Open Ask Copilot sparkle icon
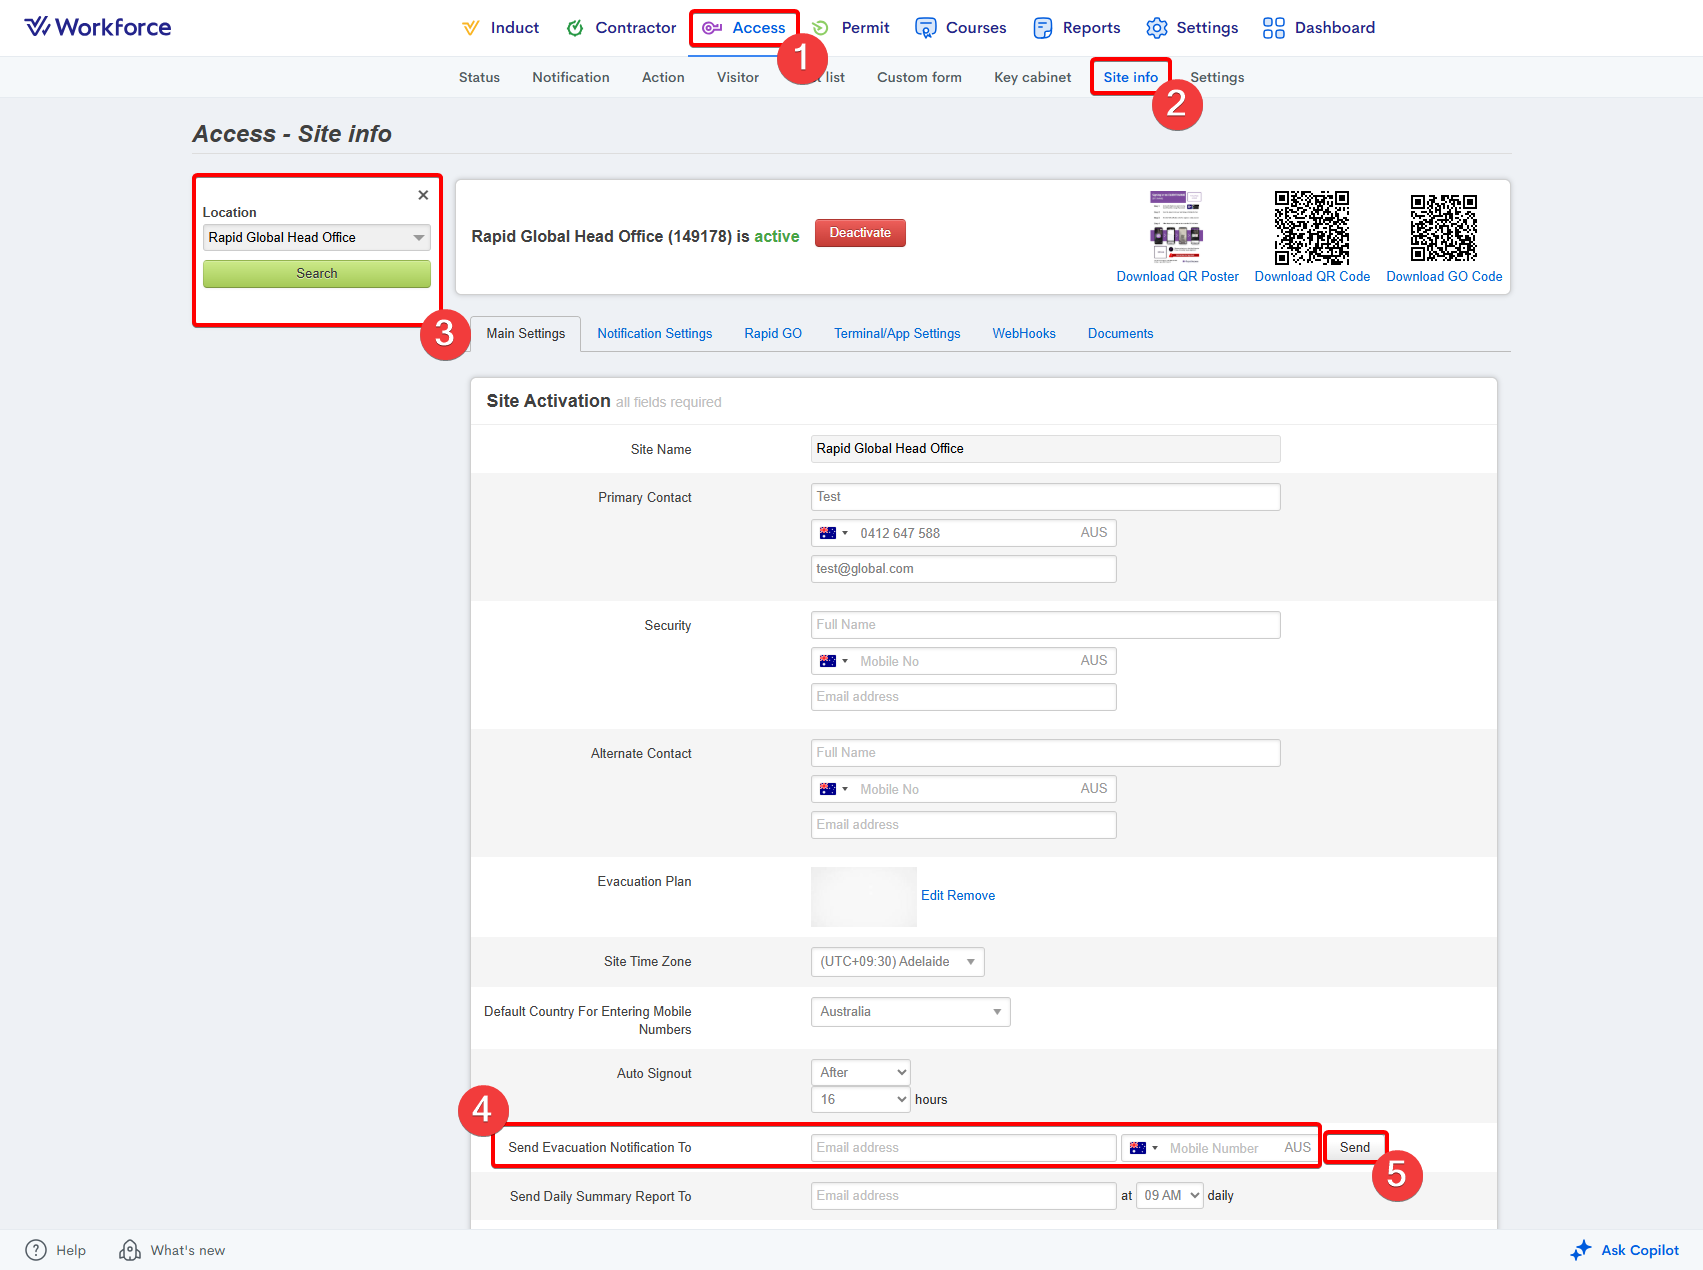Viewport: 1703px width, 1270px height. point(1580,1250)
